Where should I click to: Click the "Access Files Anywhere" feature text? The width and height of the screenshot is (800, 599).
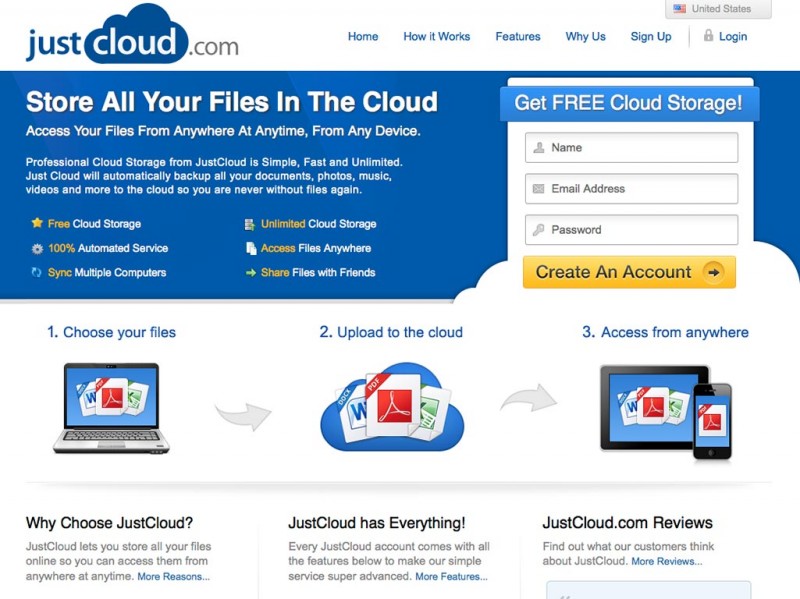[316, 248]
